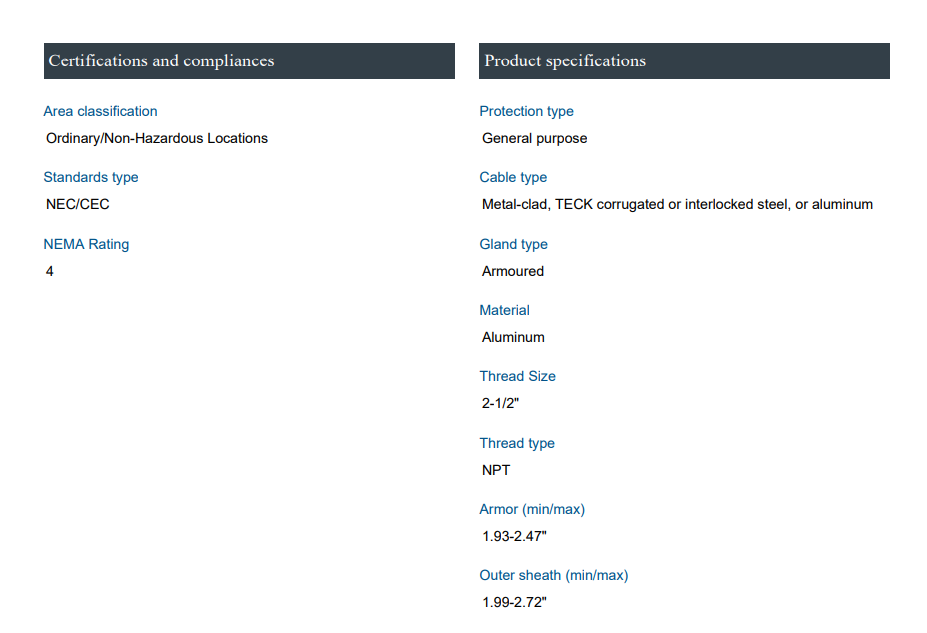Image resolution: width=927 pixels, height=633 pixels.
Task: Click the Certifications and compliances header
Action: click(x=161, y=61)
